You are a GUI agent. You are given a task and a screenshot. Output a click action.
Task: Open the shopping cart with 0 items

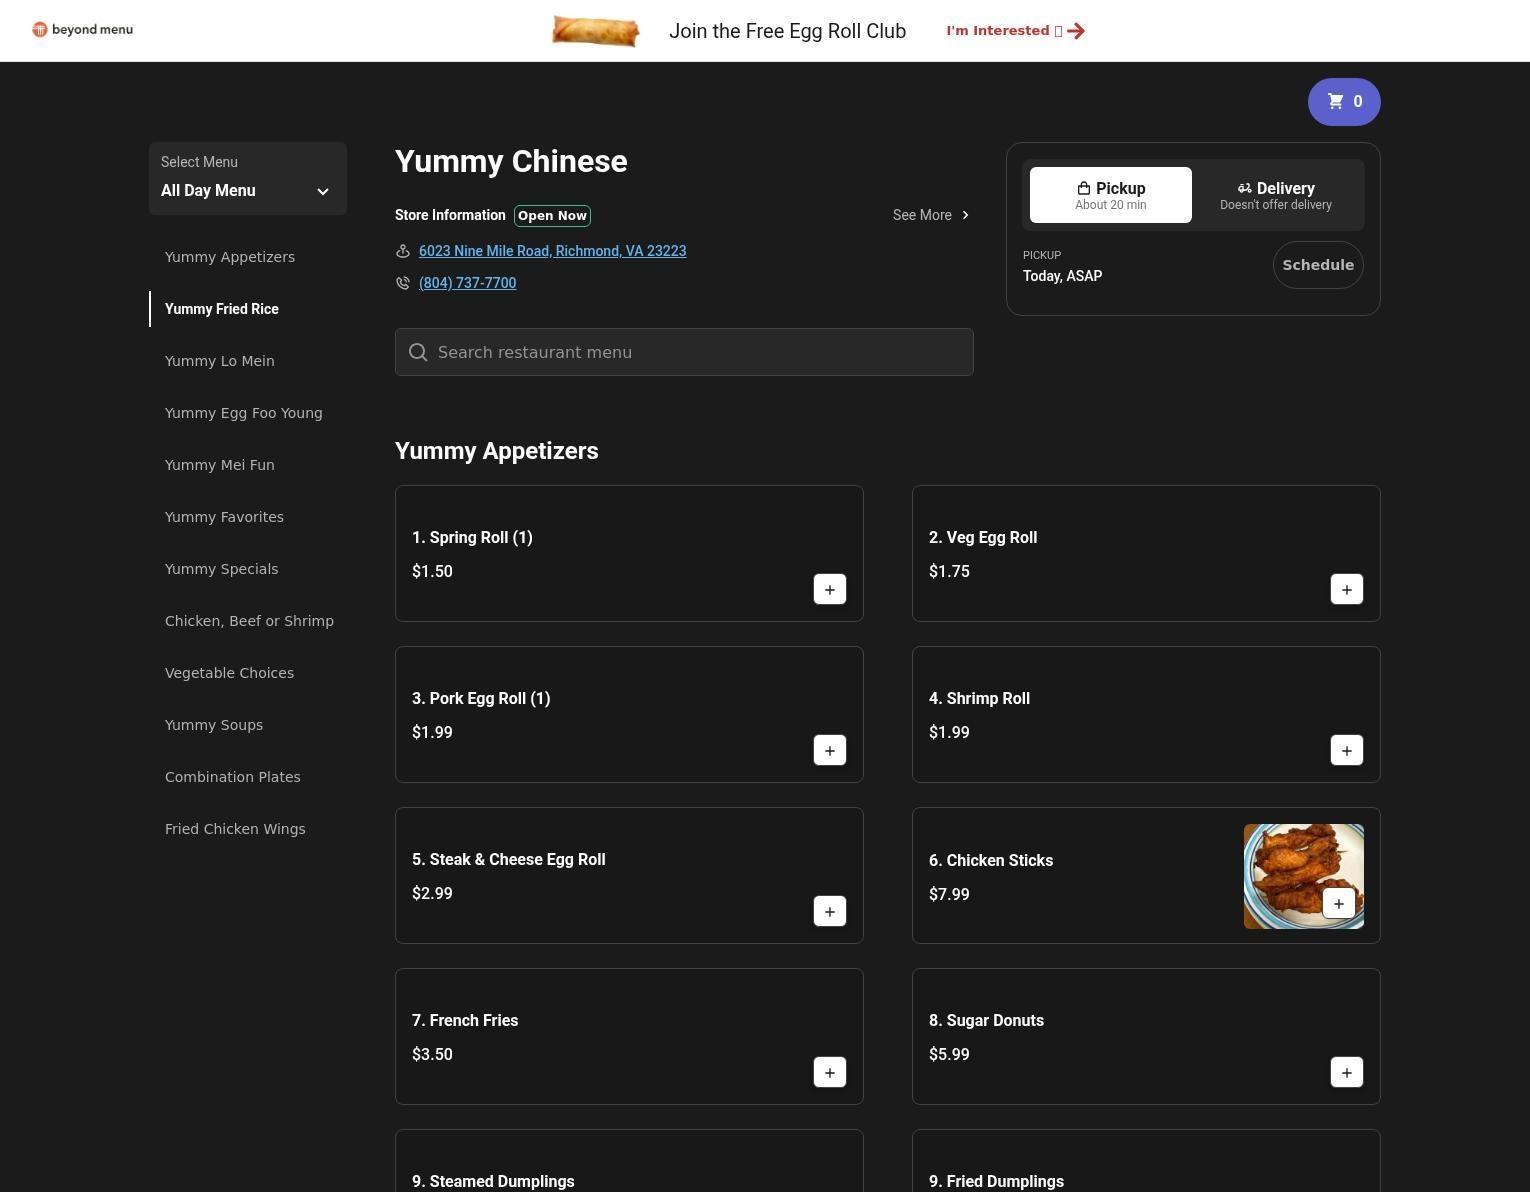1344,101
